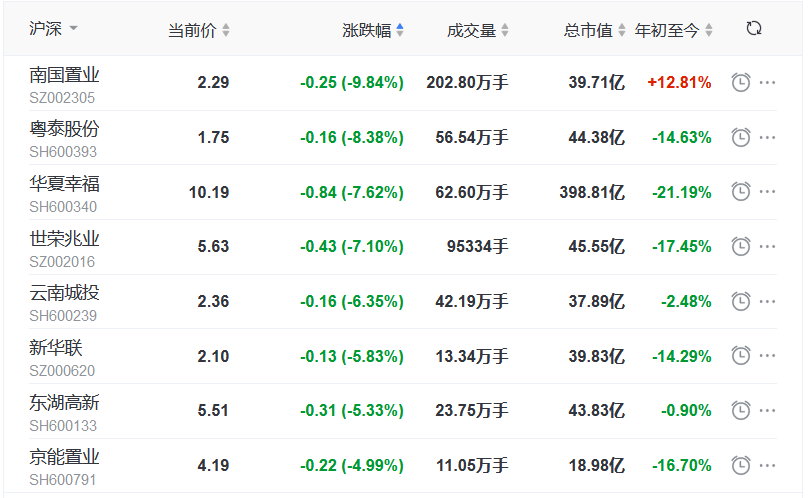Image resolution: width=808 pixels, height=498 pixels.
Task: Click the refresh icon in the header
Action: click(x=754, y=28)
